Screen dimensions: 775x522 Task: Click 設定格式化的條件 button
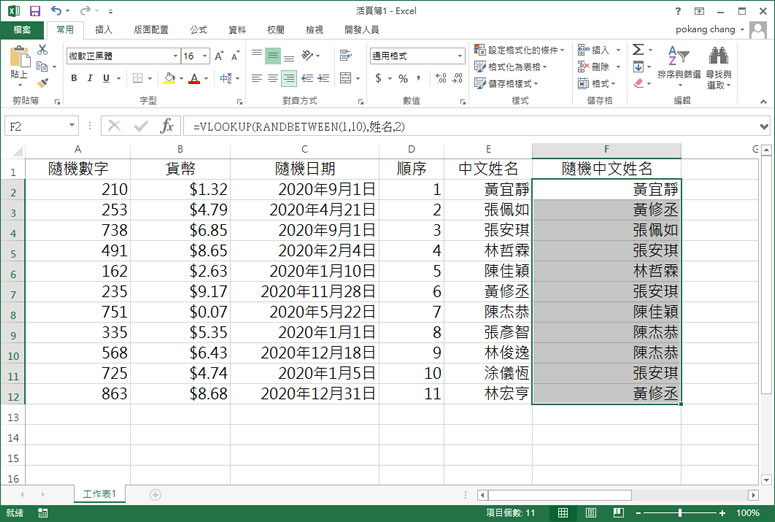pos(520,50)
